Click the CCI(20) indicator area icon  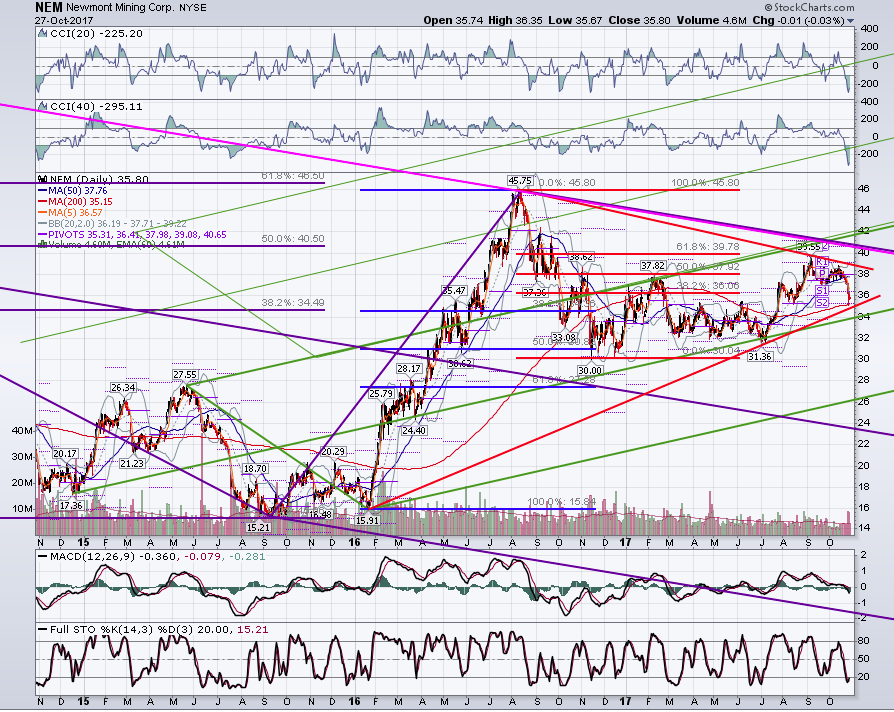pyautogui.click(x=42, y=34)
